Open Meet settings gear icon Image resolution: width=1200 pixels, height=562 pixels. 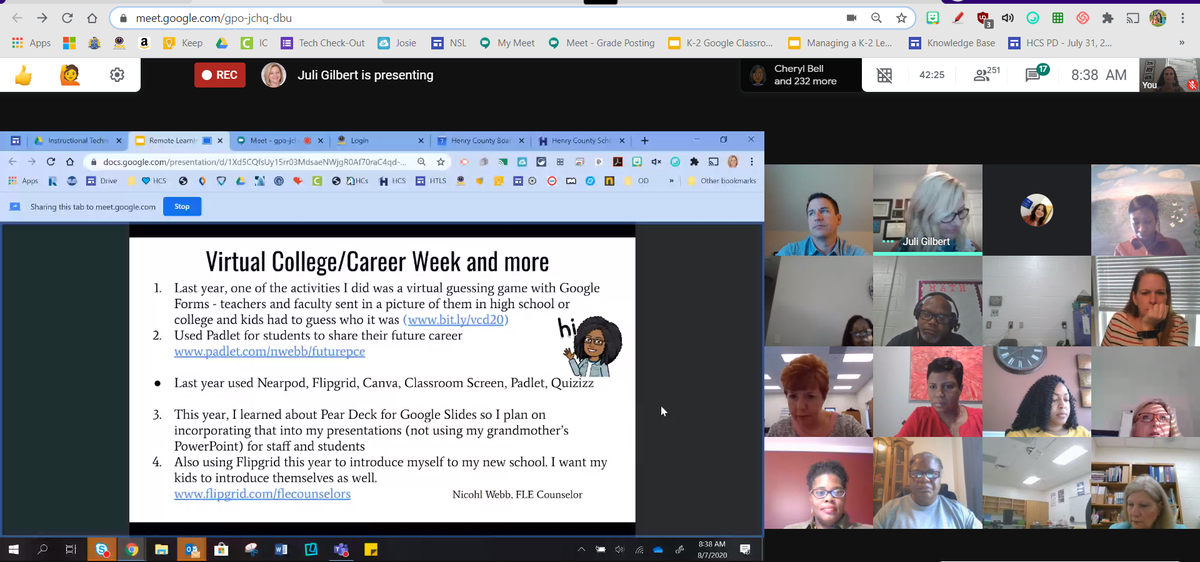[117, 75]
